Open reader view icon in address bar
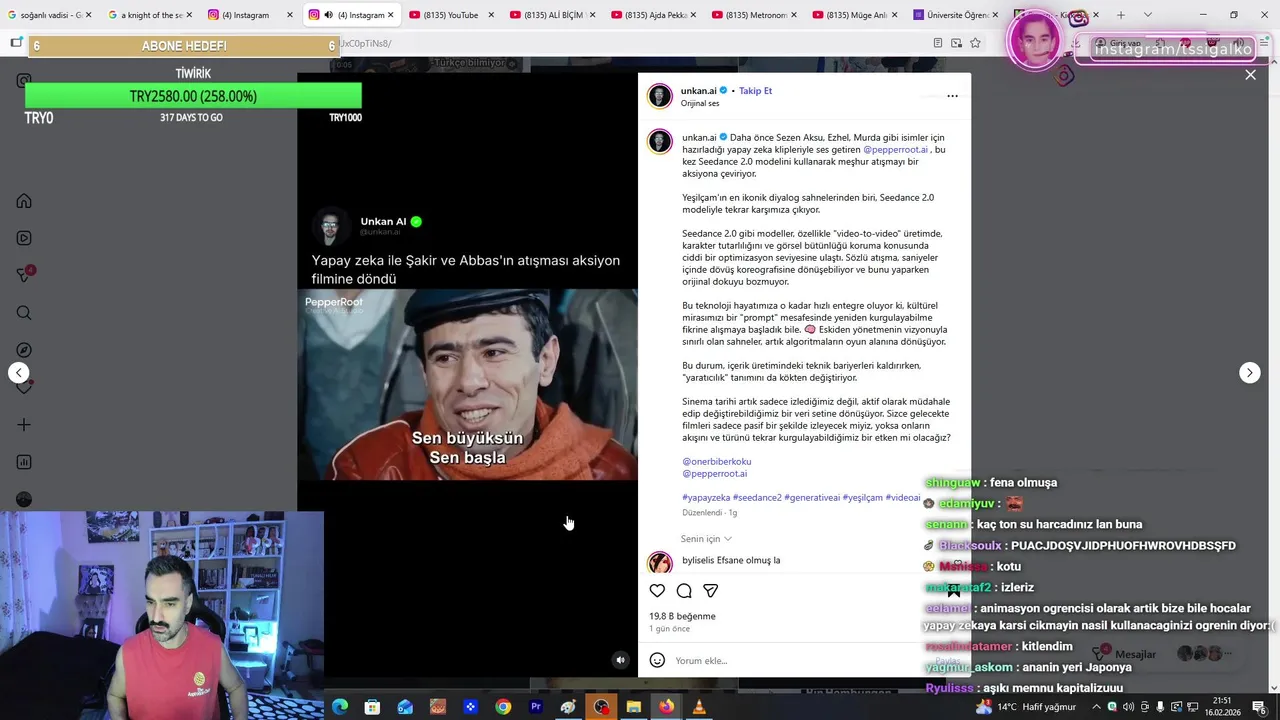1280x720 pixels. tap(937, 43)
